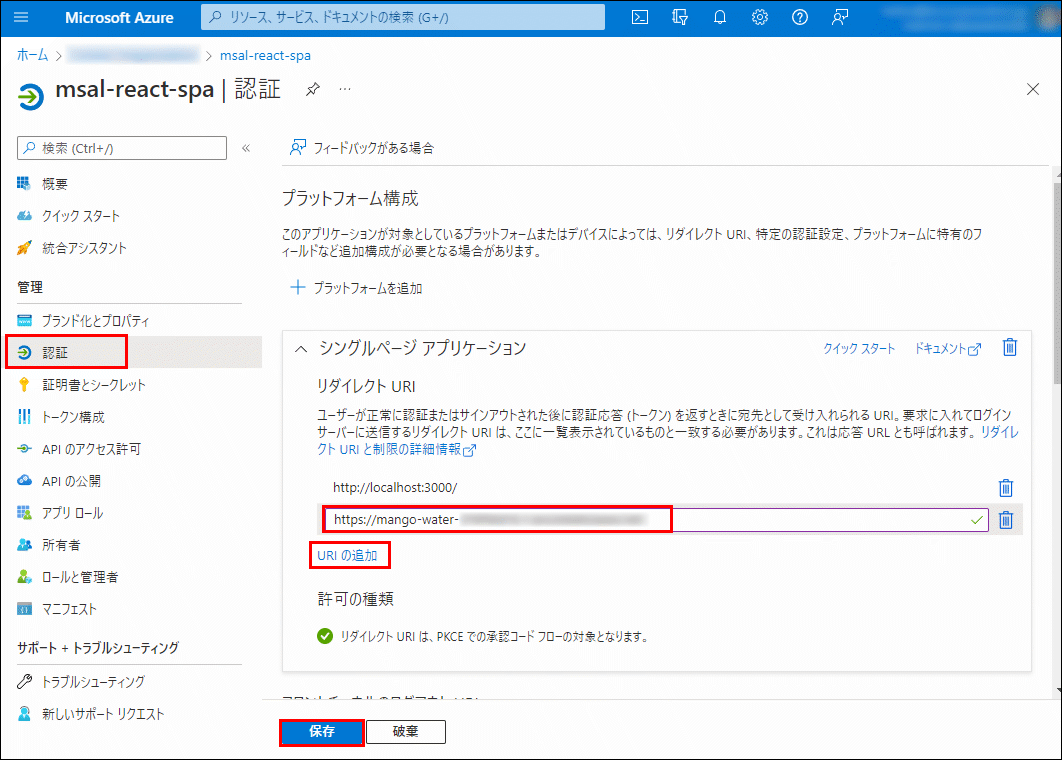The height and width of the screenshot is (760, 1062).
Task: Delete the https://mango-water redirect URI
Action: click(x=1006, y=520)
